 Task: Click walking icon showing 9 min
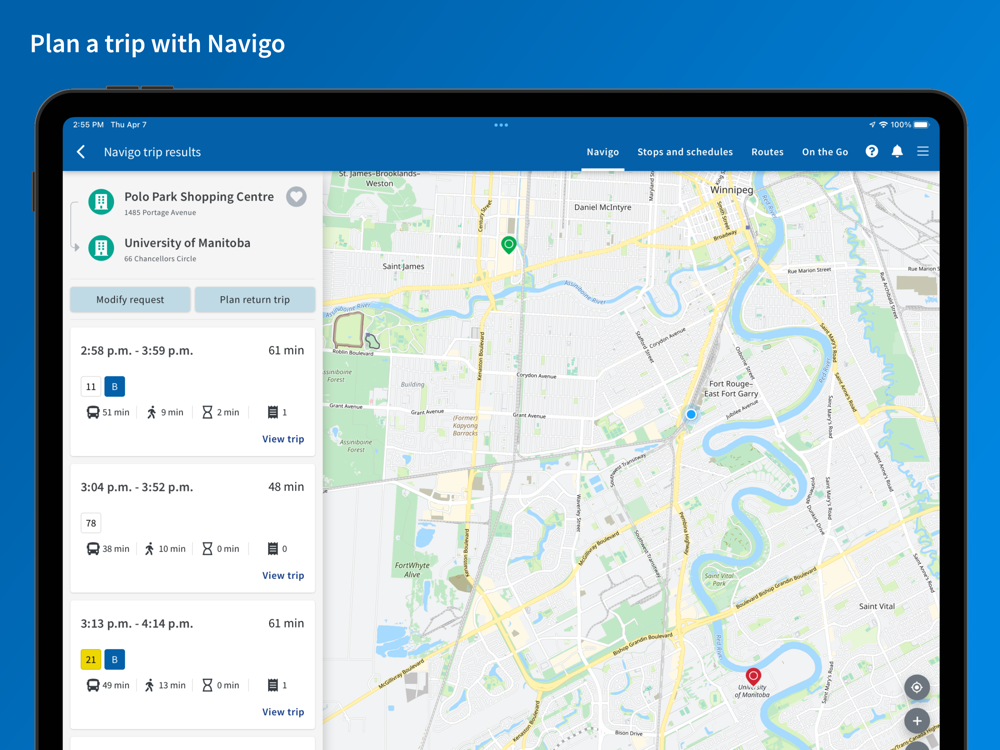(151, 413)
